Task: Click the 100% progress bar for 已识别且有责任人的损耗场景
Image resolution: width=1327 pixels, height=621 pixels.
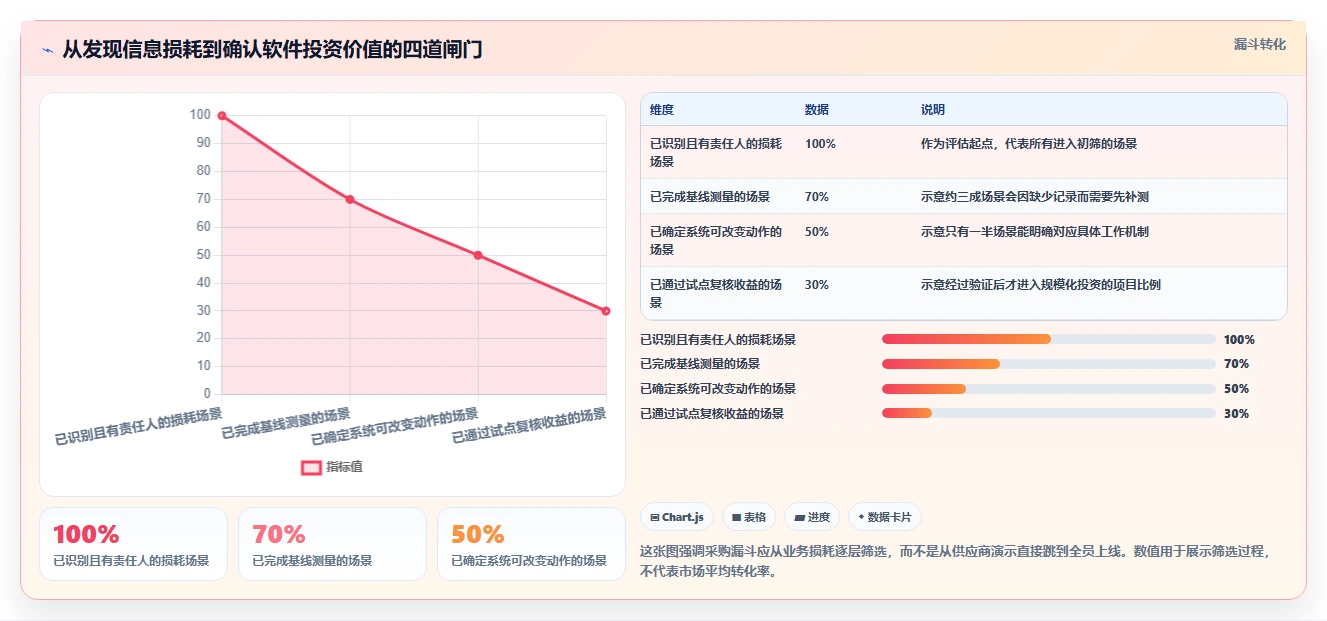Action: [1048, 339]
